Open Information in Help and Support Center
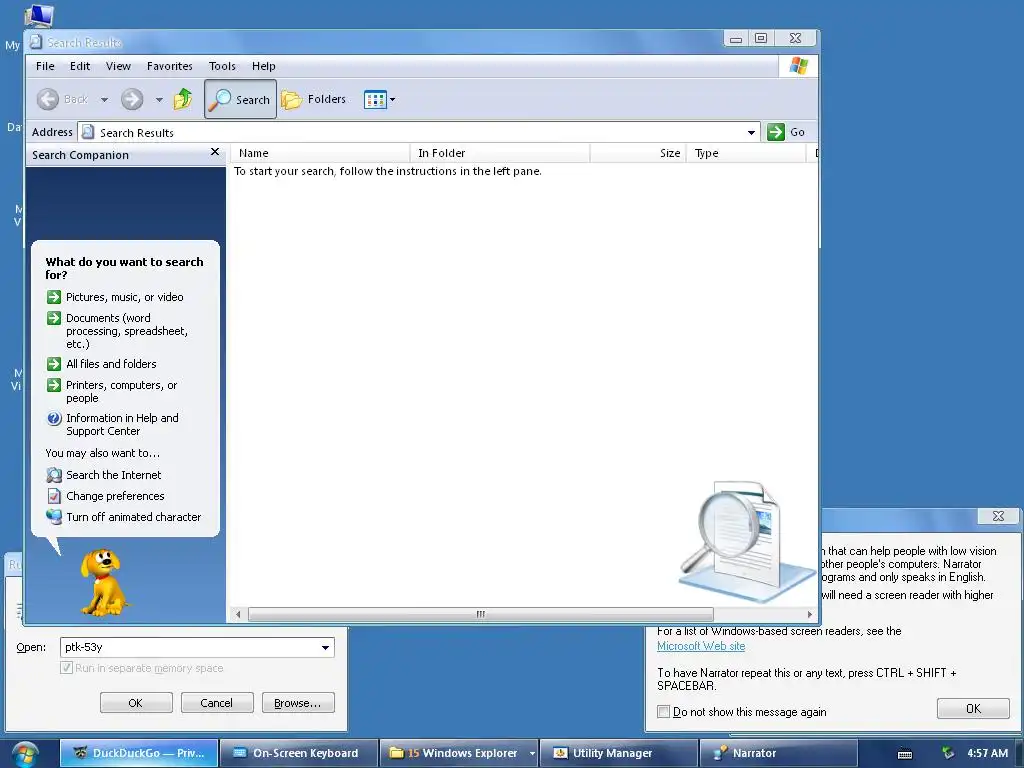This screenshot has width=1024, height=768. coord(122,424)
